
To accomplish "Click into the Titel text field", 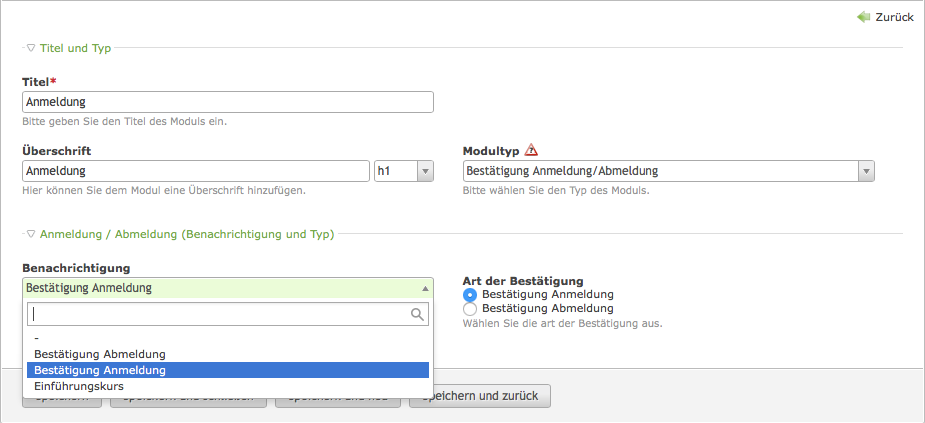I will click(x=227, y=102).
